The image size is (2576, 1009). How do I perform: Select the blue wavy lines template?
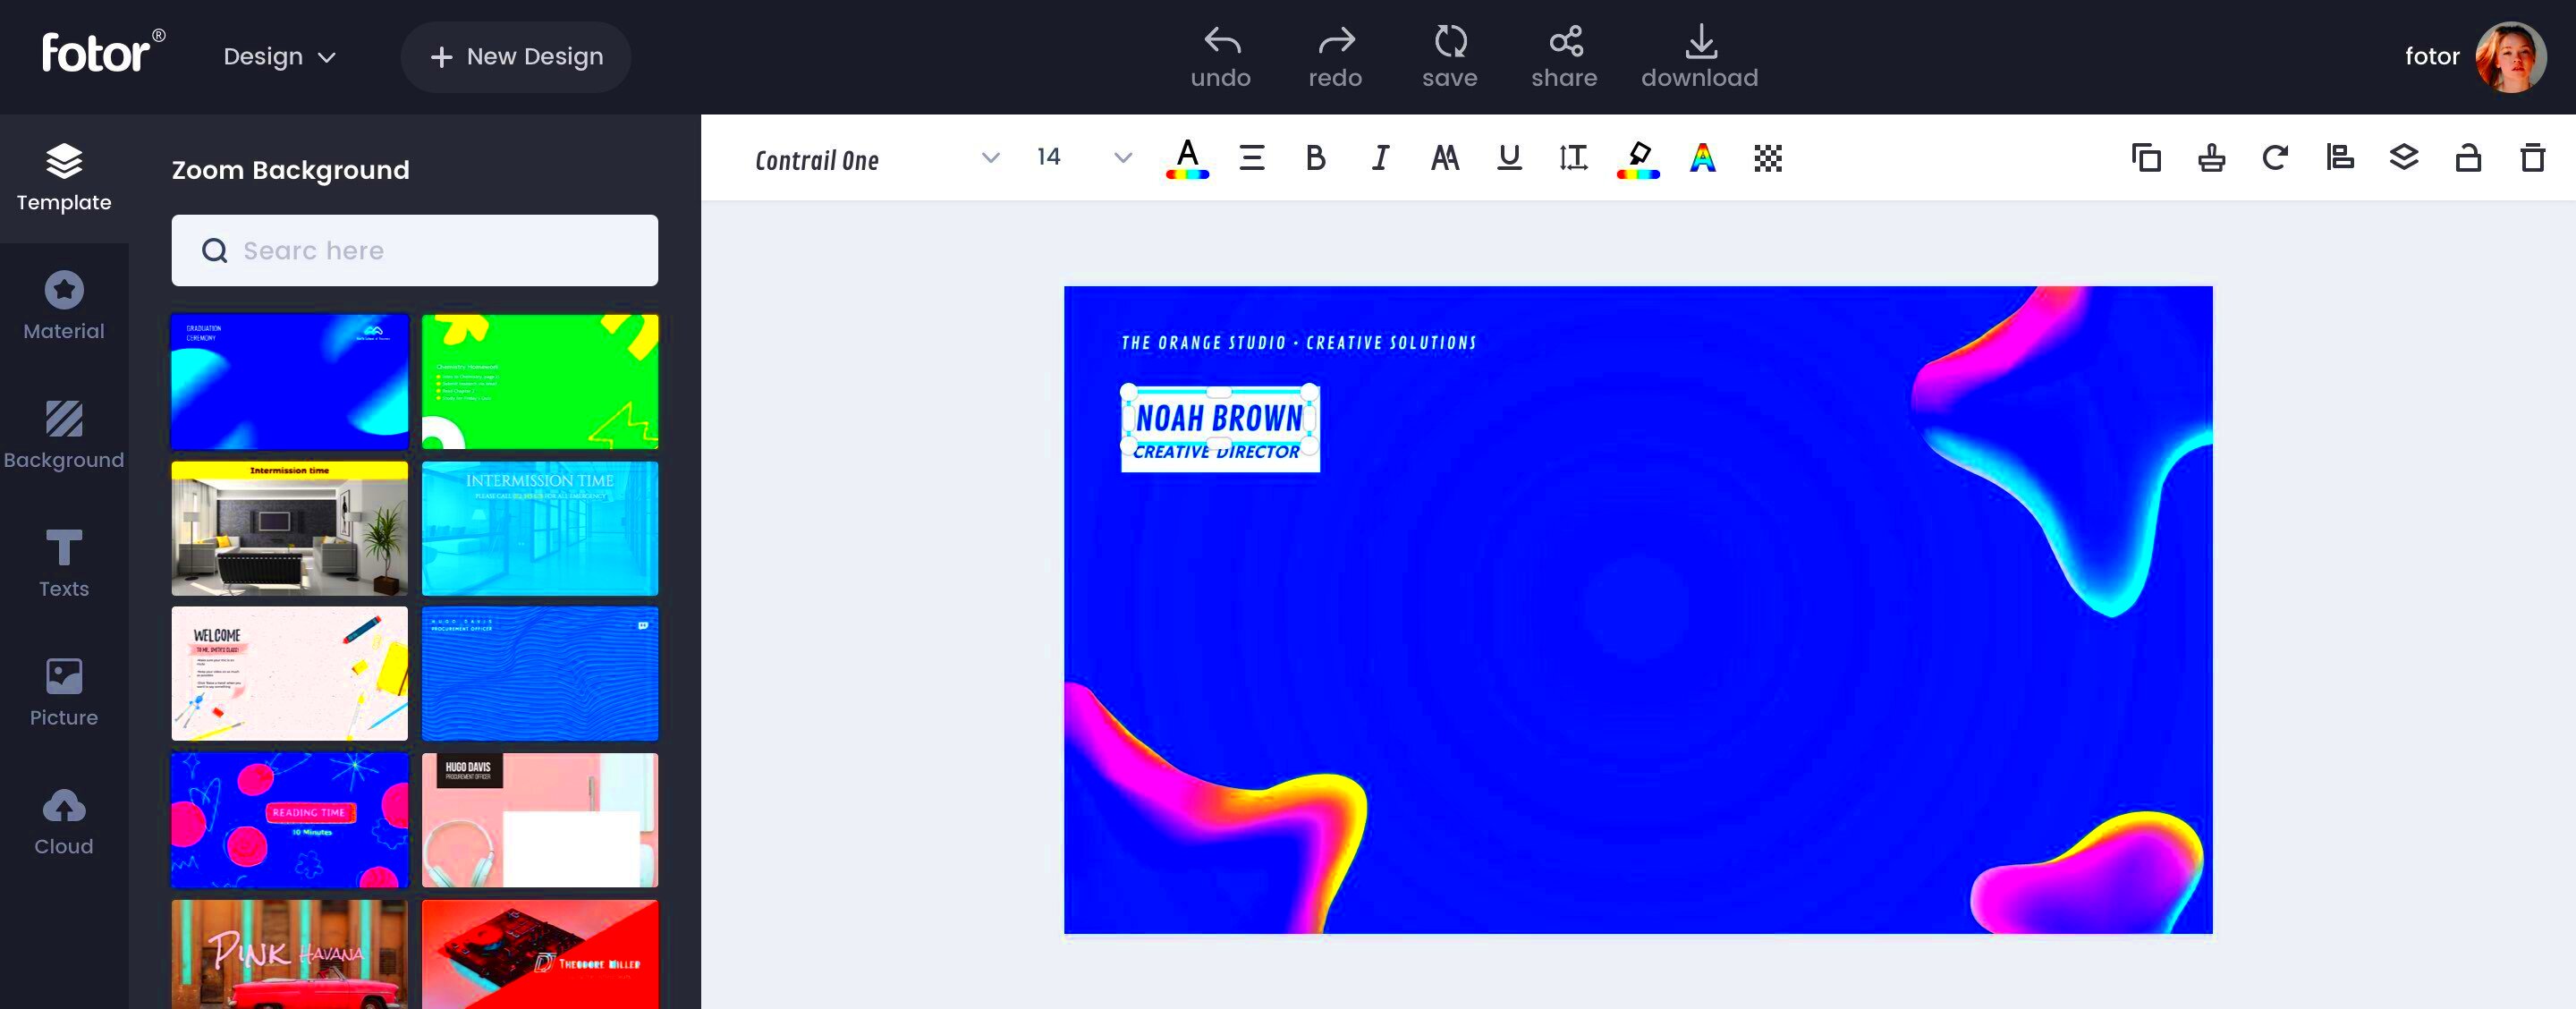pos(540,674)
